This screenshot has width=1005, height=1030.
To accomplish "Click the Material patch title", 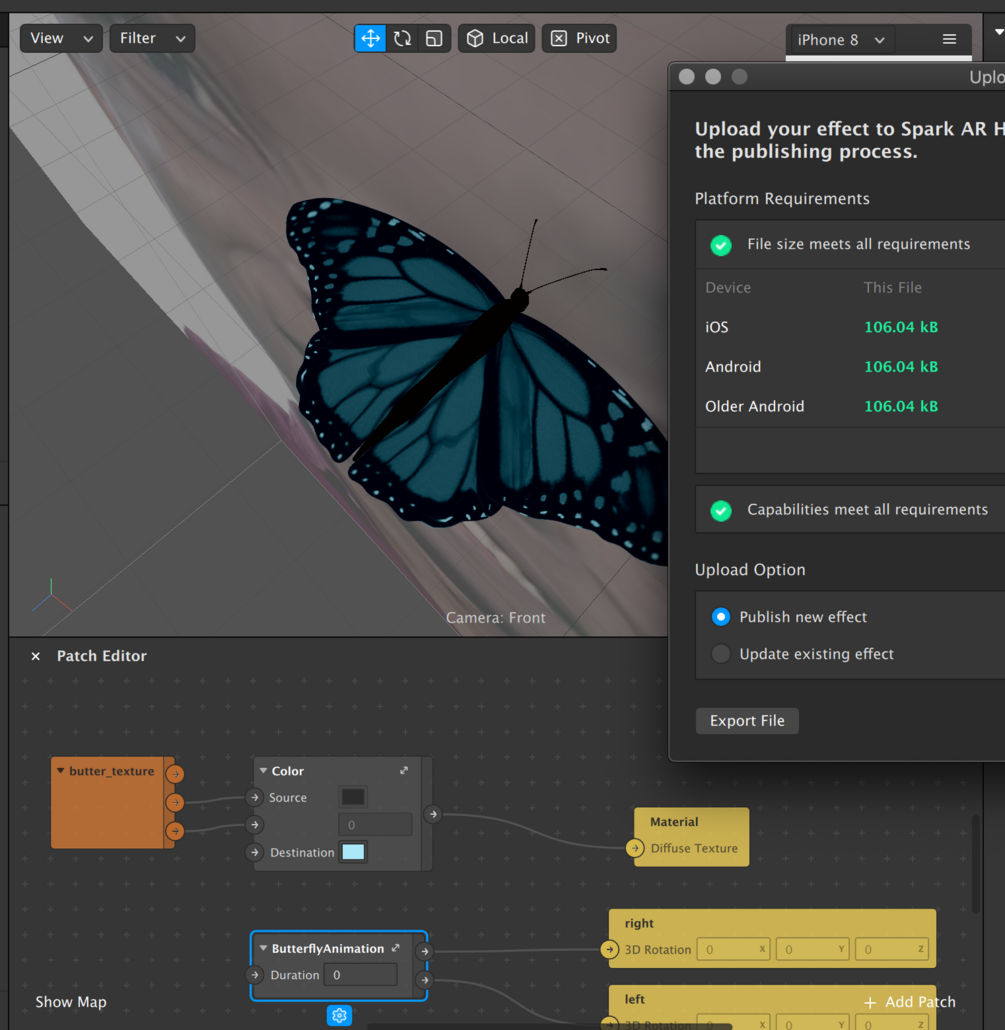I will [x=674, y=822].
